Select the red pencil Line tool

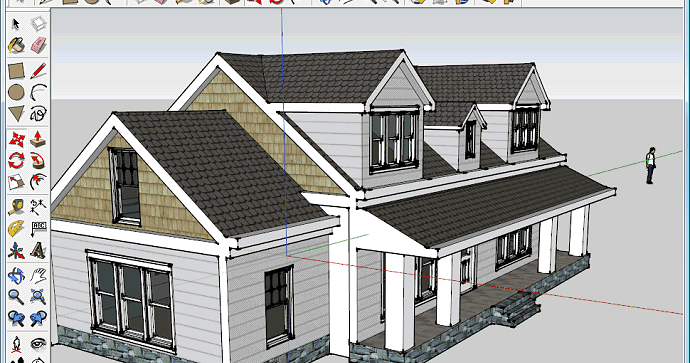click(38, 71)
